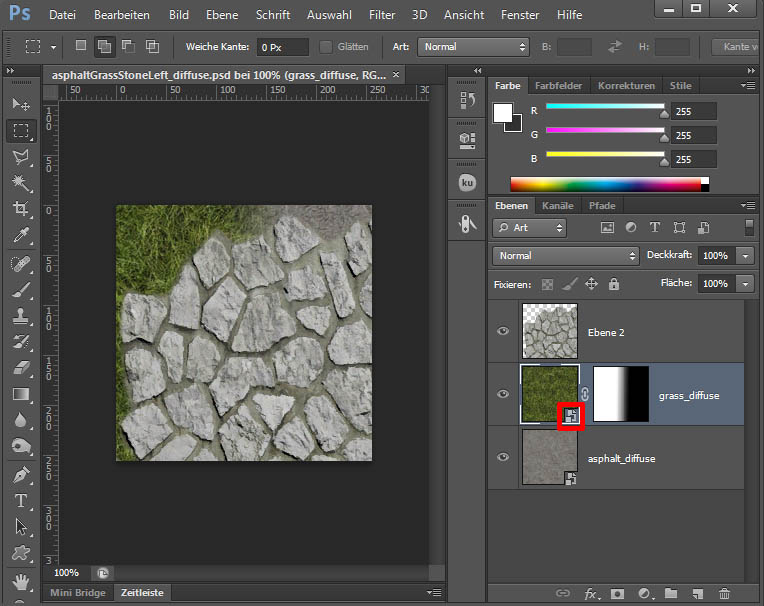Switch to the Kanäle tab
Viewport: 764px width, 606px height.
click(x=558, y=206)
